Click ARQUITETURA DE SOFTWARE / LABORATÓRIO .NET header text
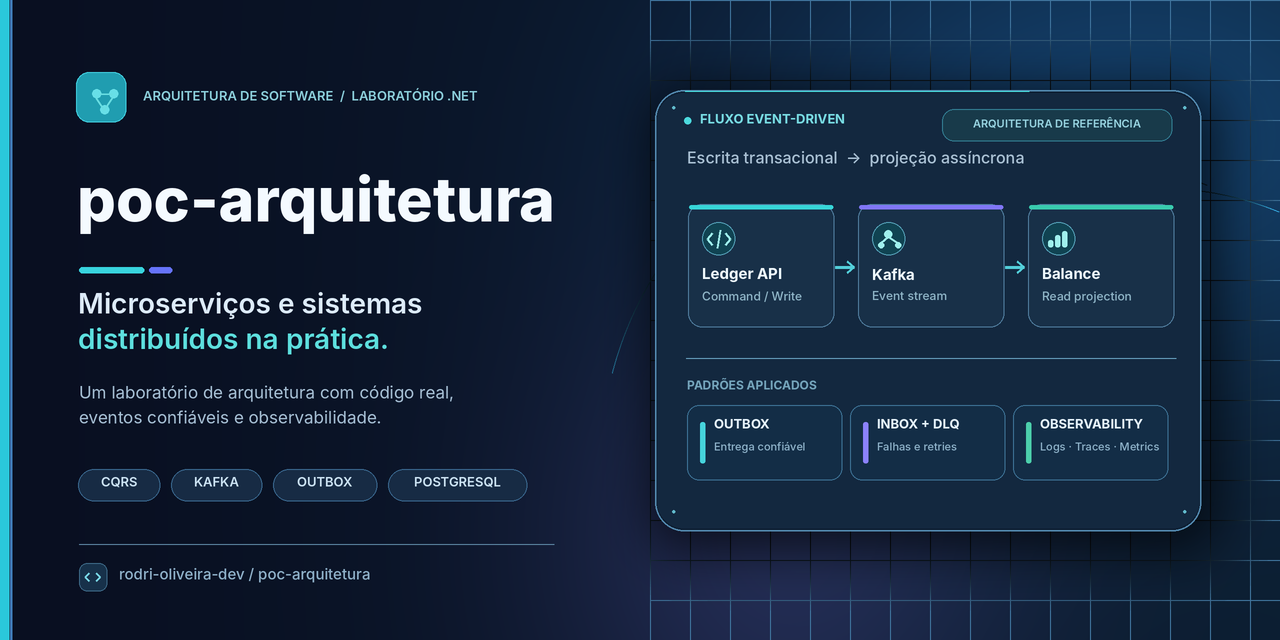Viewport: 1280px width, 640px height. click(310, 96)
